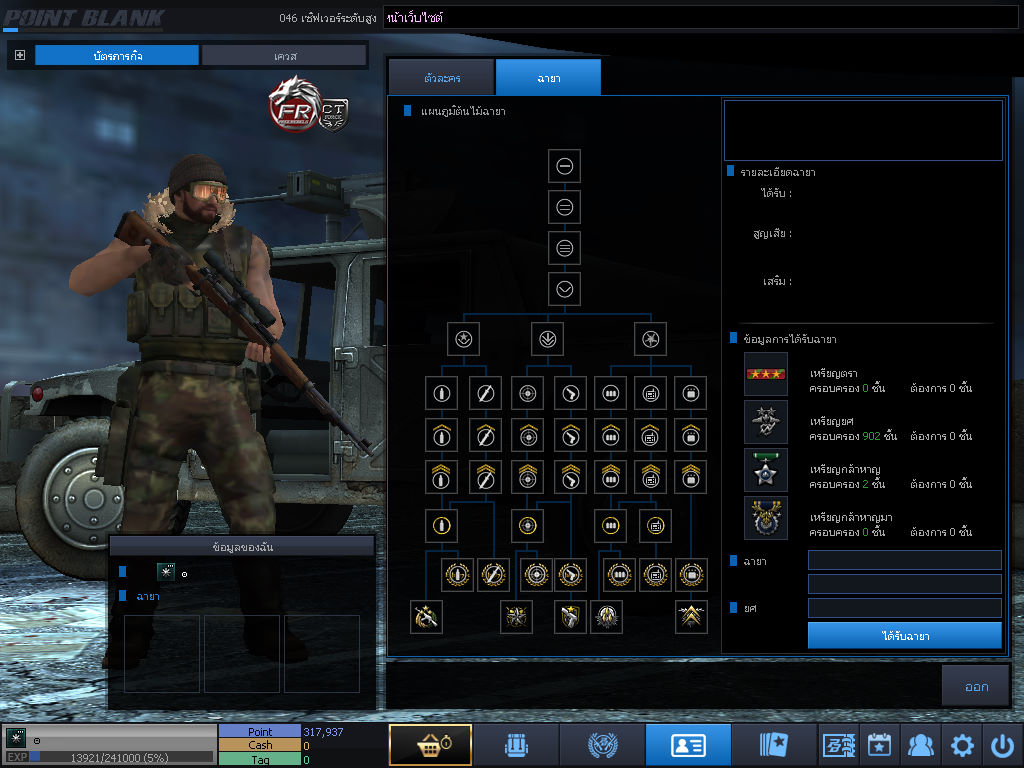
Task: Click the ได้รับฉายา button
Action: click(904, 635)
